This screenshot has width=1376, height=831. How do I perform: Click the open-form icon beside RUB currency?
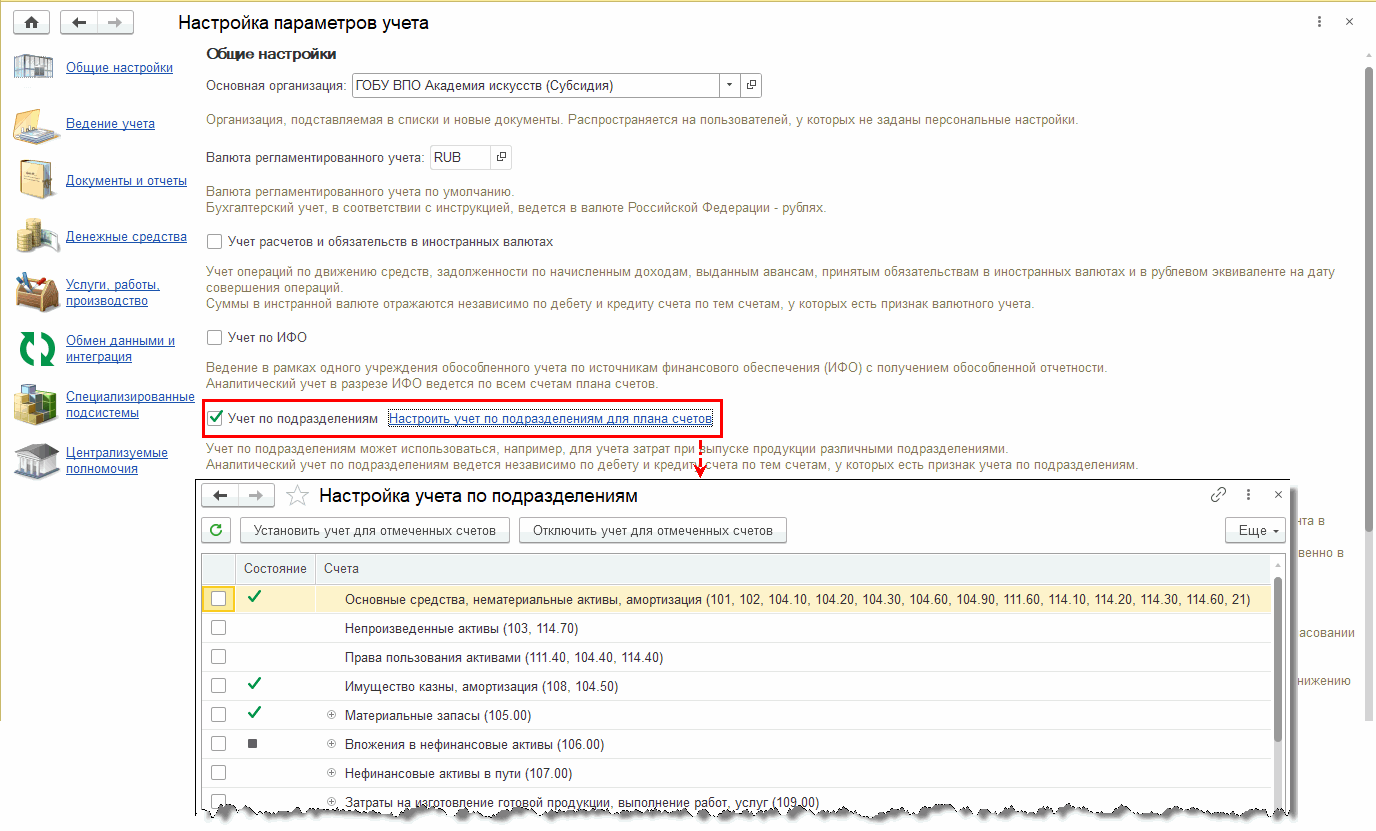pos(501,158)
